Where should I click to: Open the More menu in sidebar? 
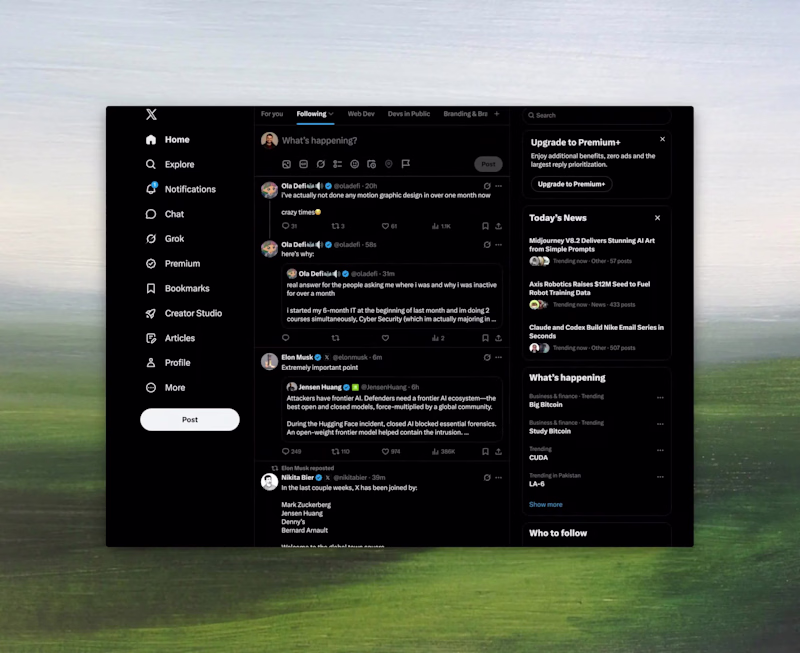tap(165, 388)
